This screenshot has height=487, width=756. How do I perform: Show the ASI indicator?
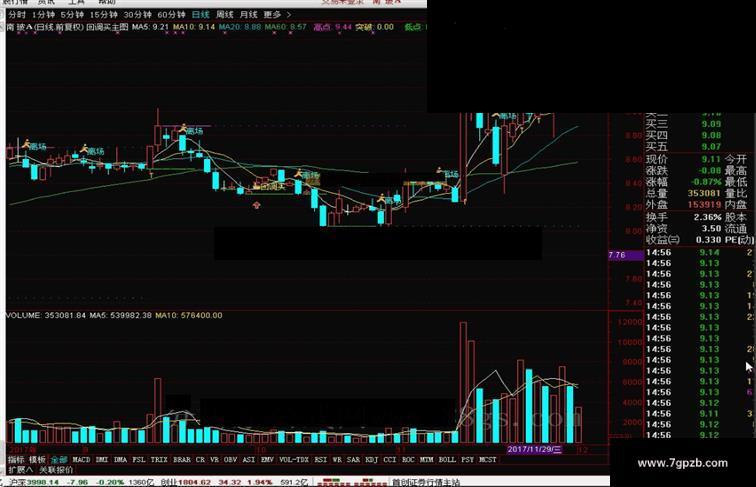(x=249, y=460)
